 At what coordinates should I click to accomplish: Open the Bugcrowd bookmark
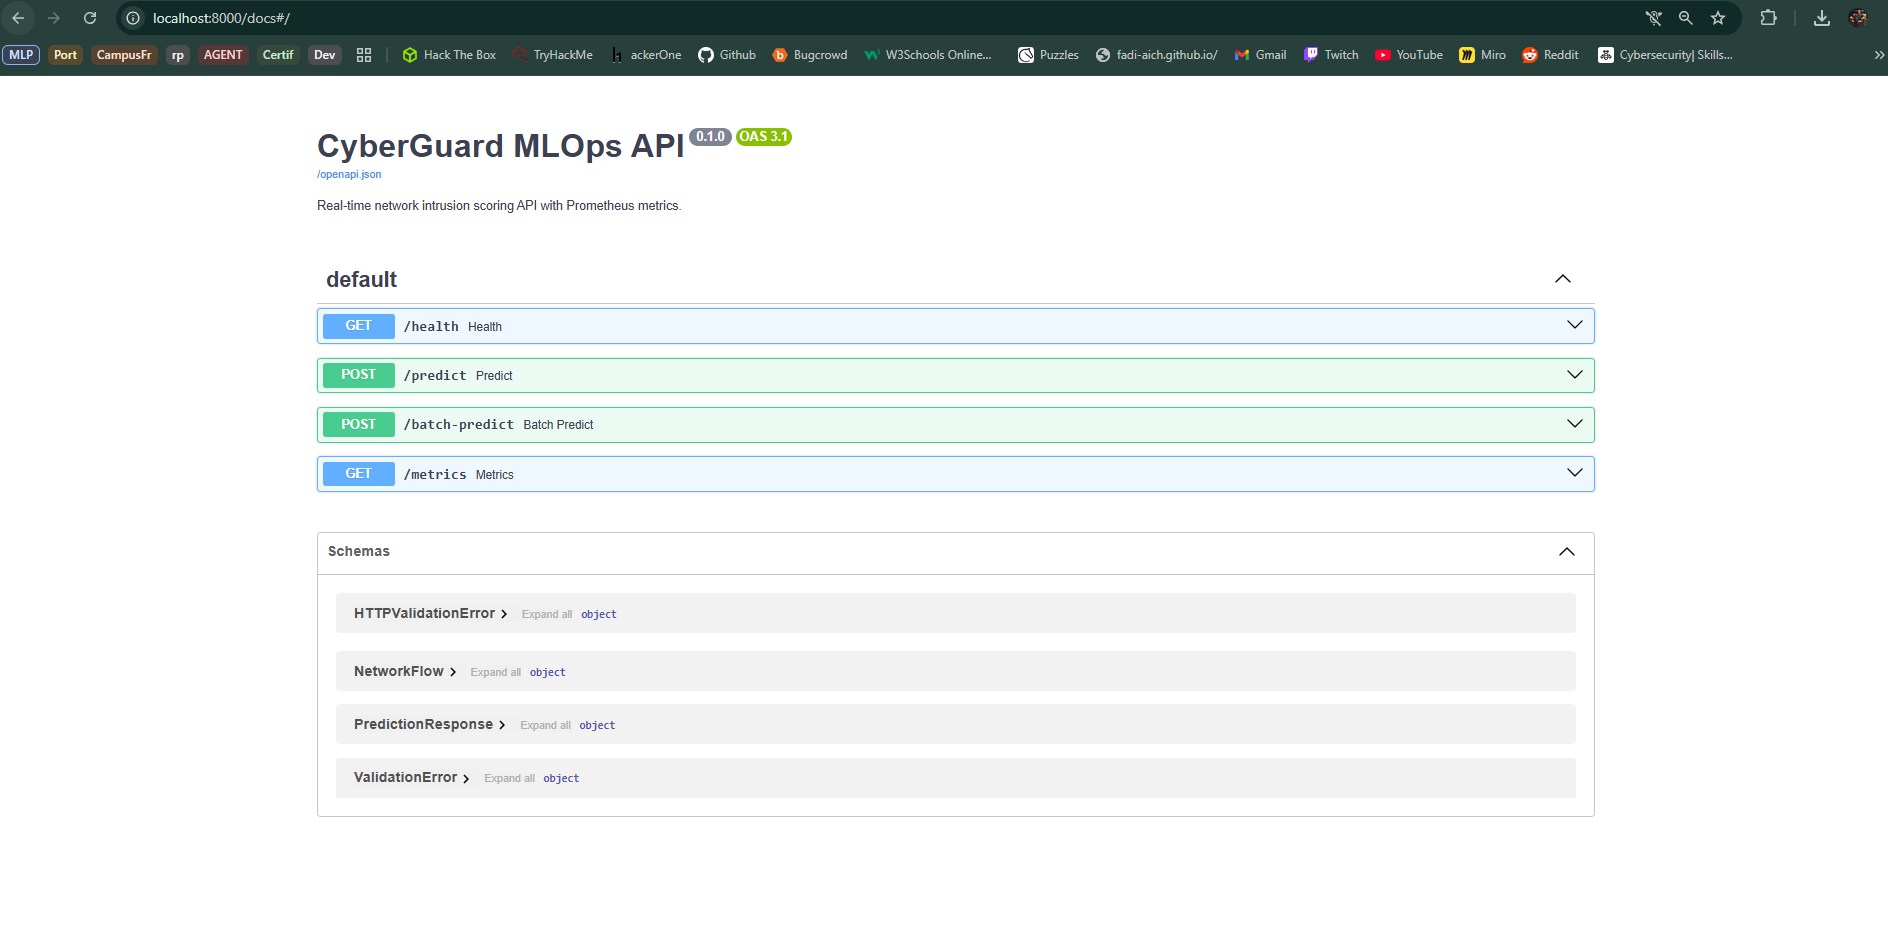pos(810,55)
